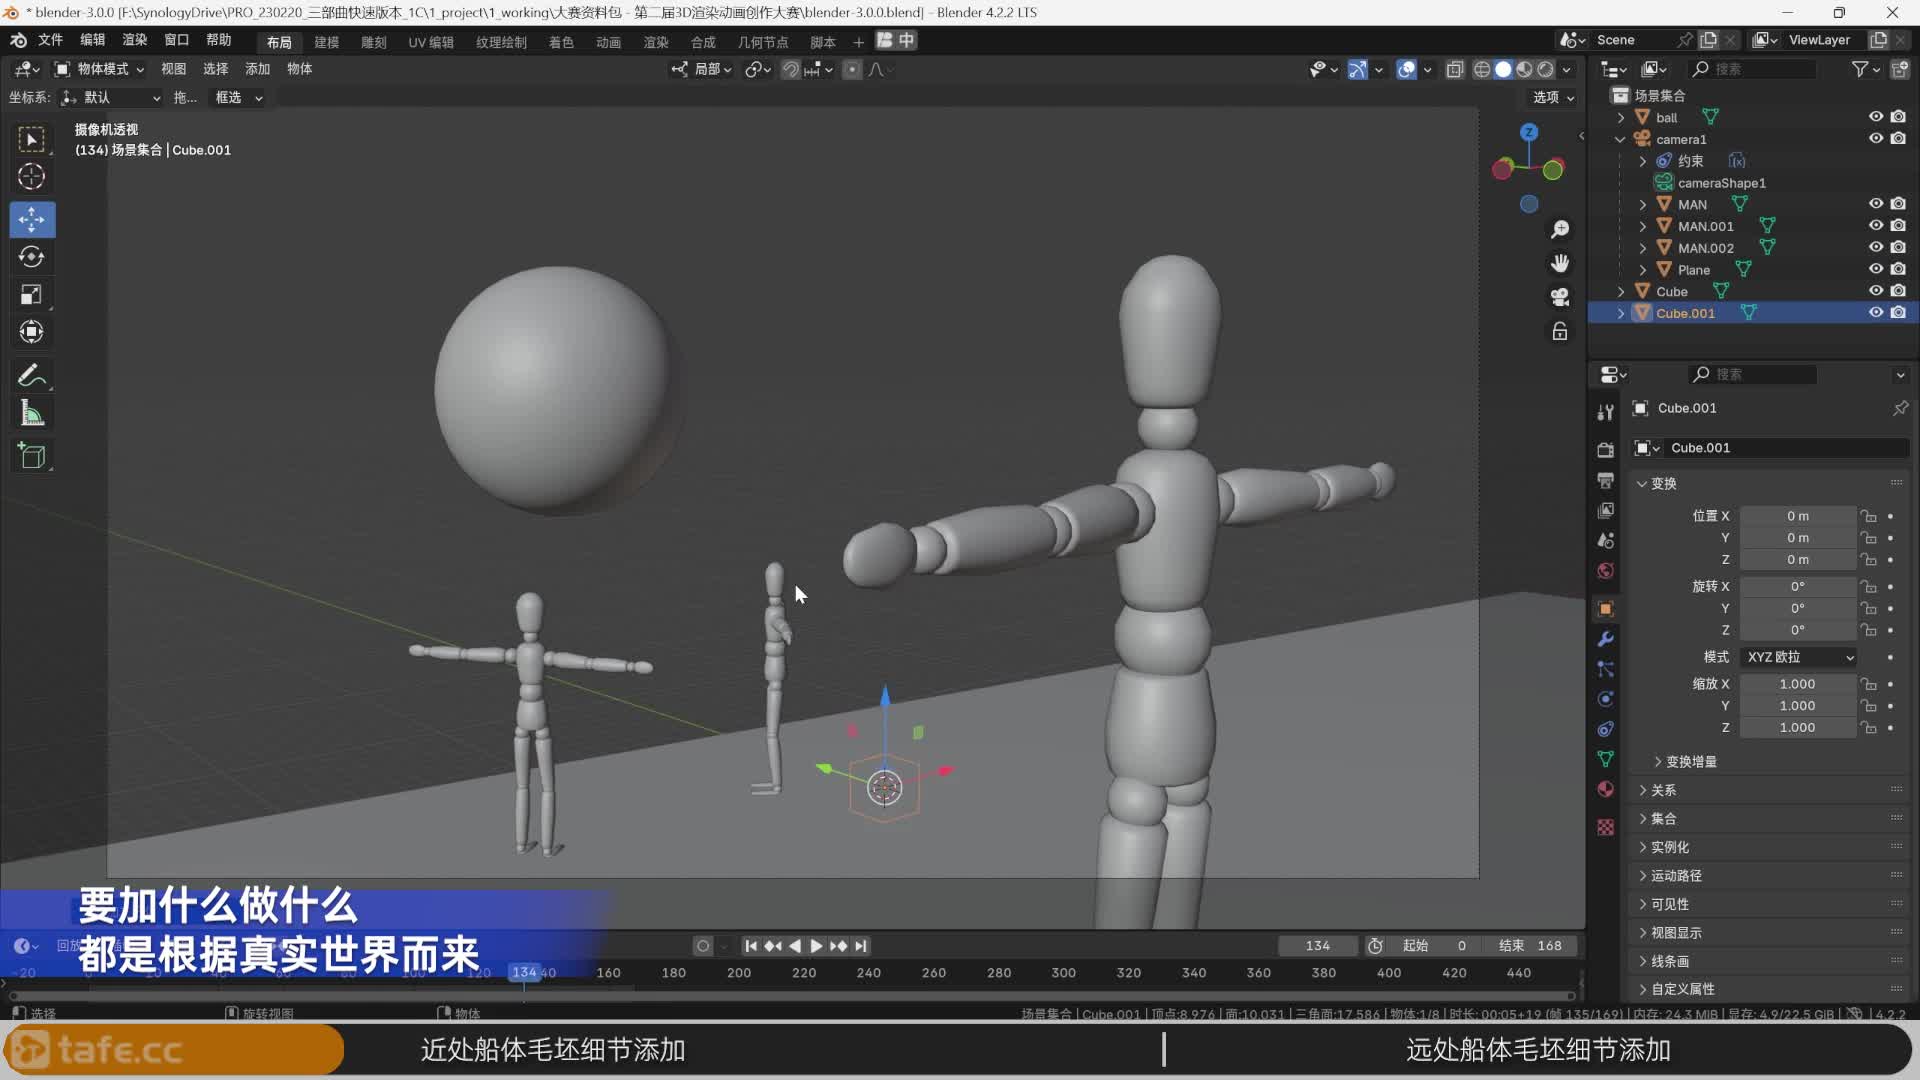Hide MAN.001 in viewport

pyautogui.click(x=1876, y=226)
